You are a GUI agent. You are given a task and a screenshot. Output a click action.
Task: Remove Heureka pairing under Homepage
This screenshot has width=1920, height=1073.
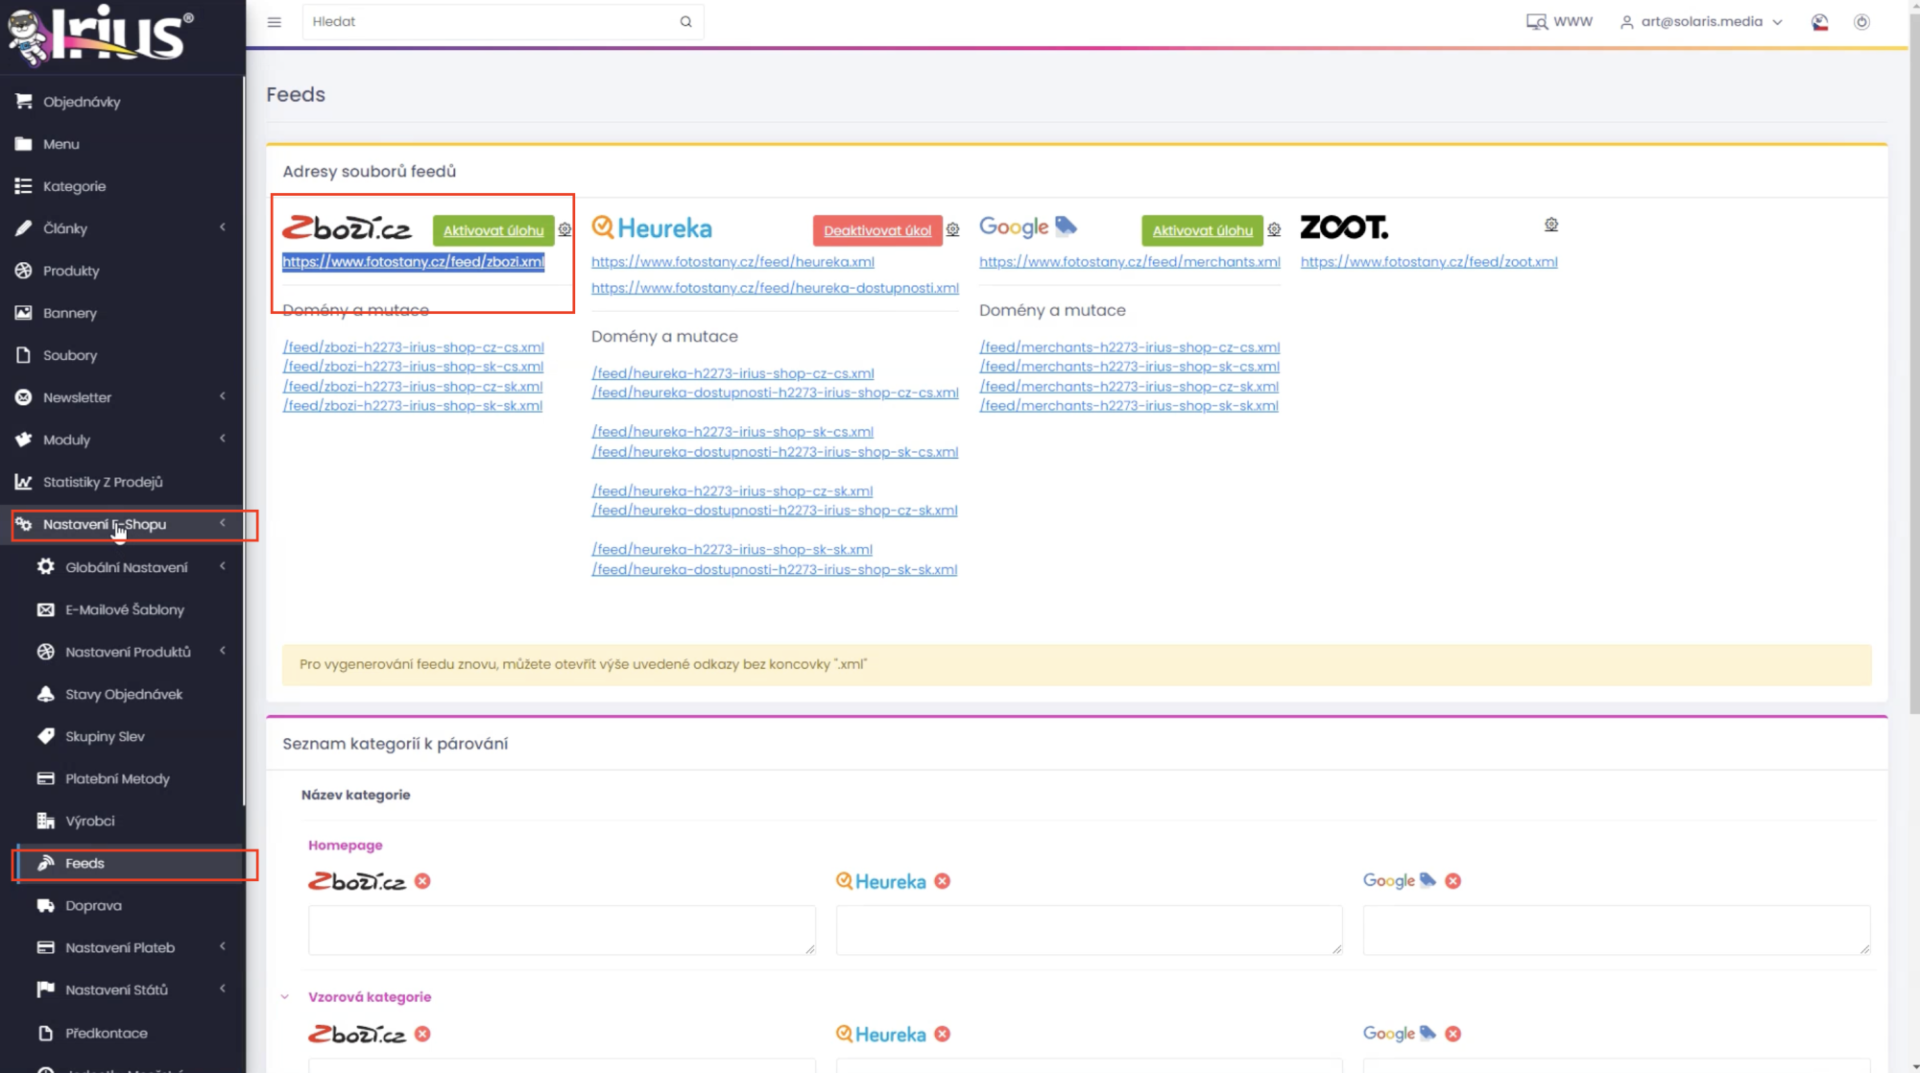tap(942, 881)
